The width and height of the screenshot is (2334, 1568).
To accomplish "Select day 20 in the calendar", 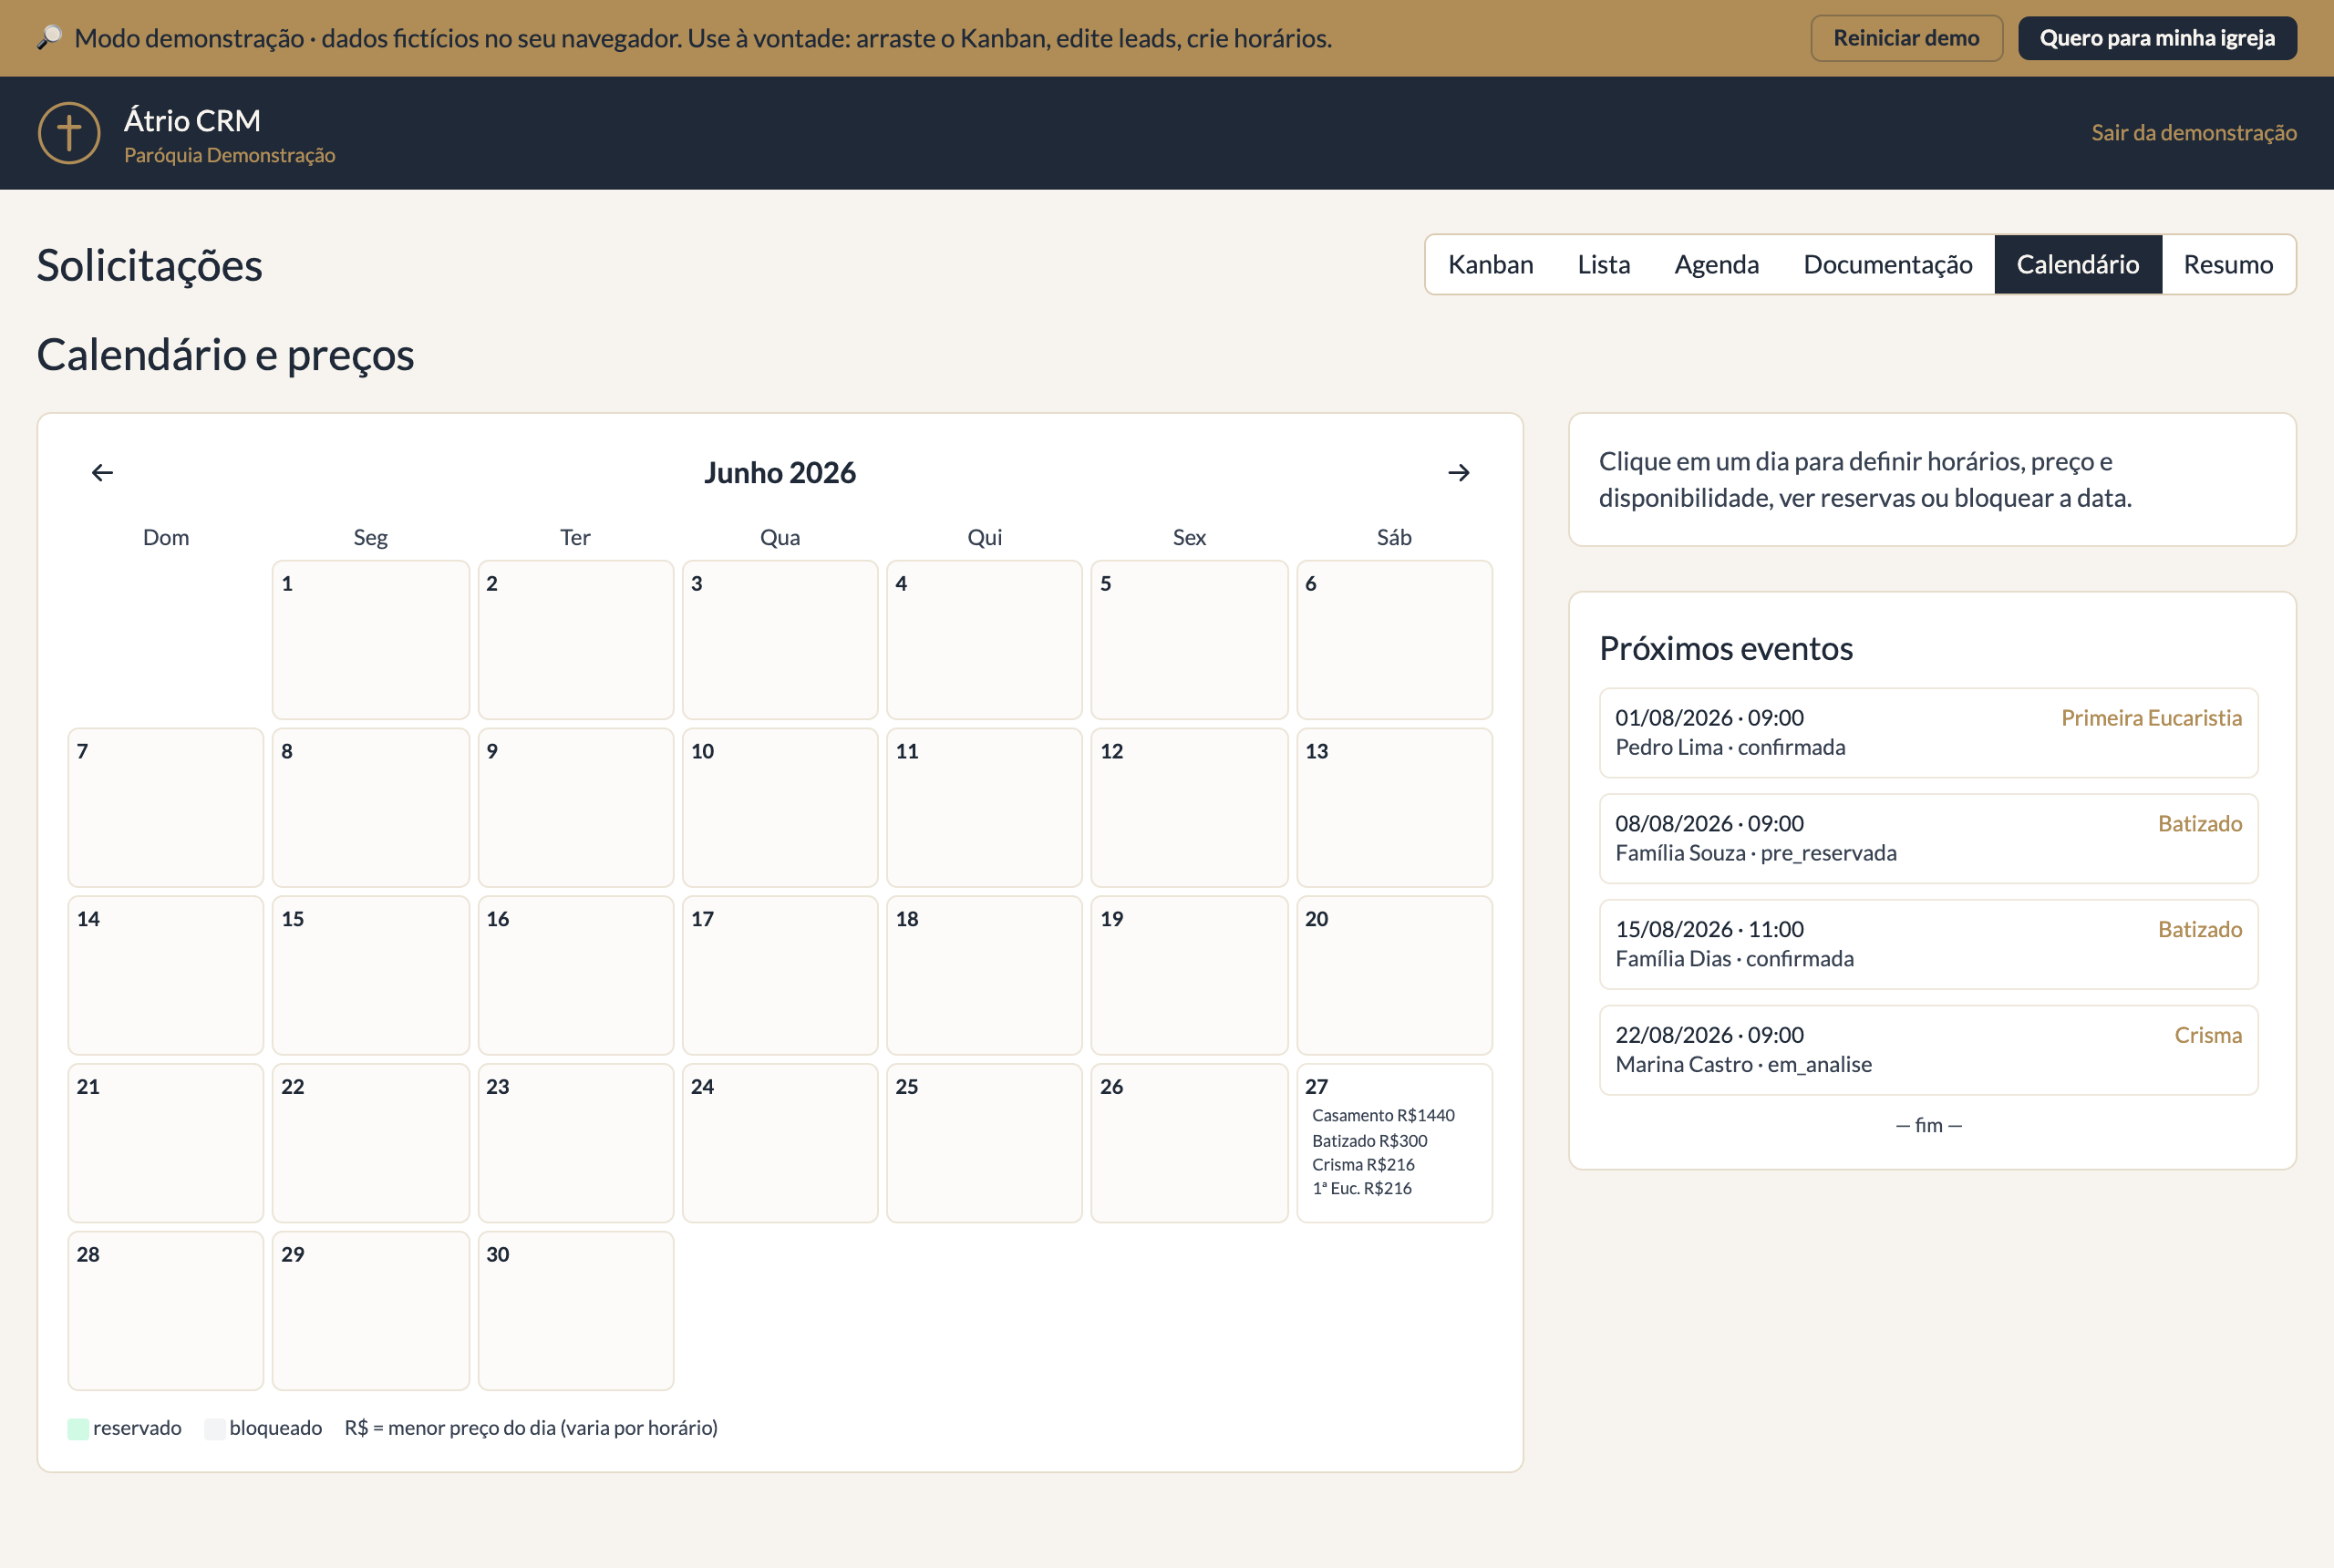I will 1394,975.
